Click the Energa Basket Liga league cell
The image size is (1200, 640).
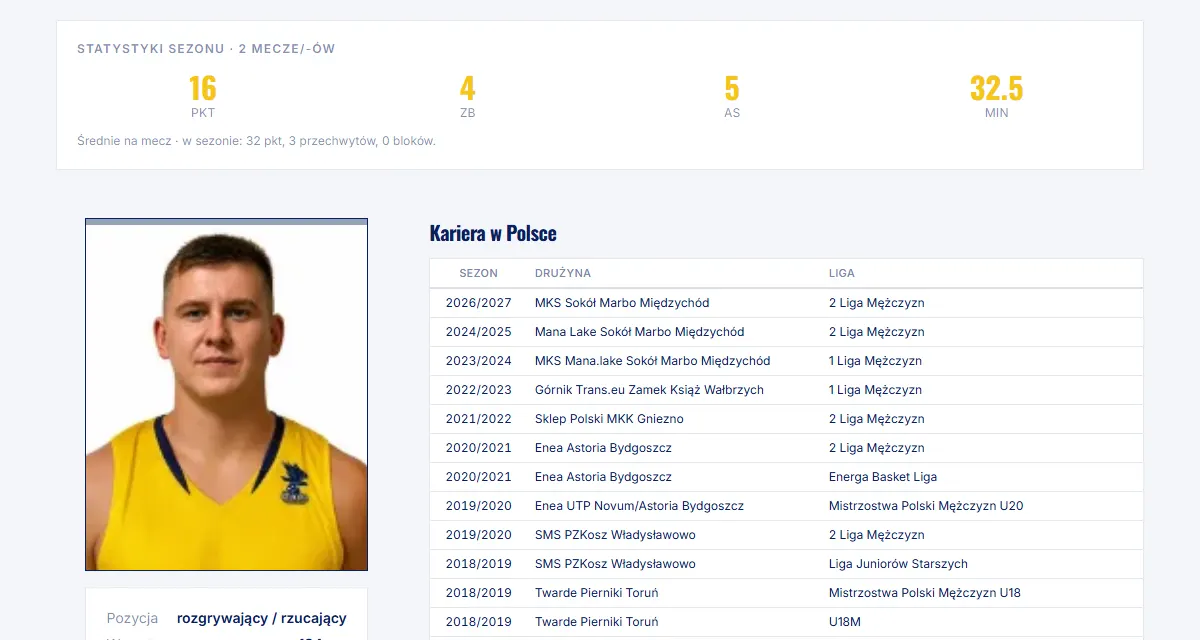tap(883, 477)
